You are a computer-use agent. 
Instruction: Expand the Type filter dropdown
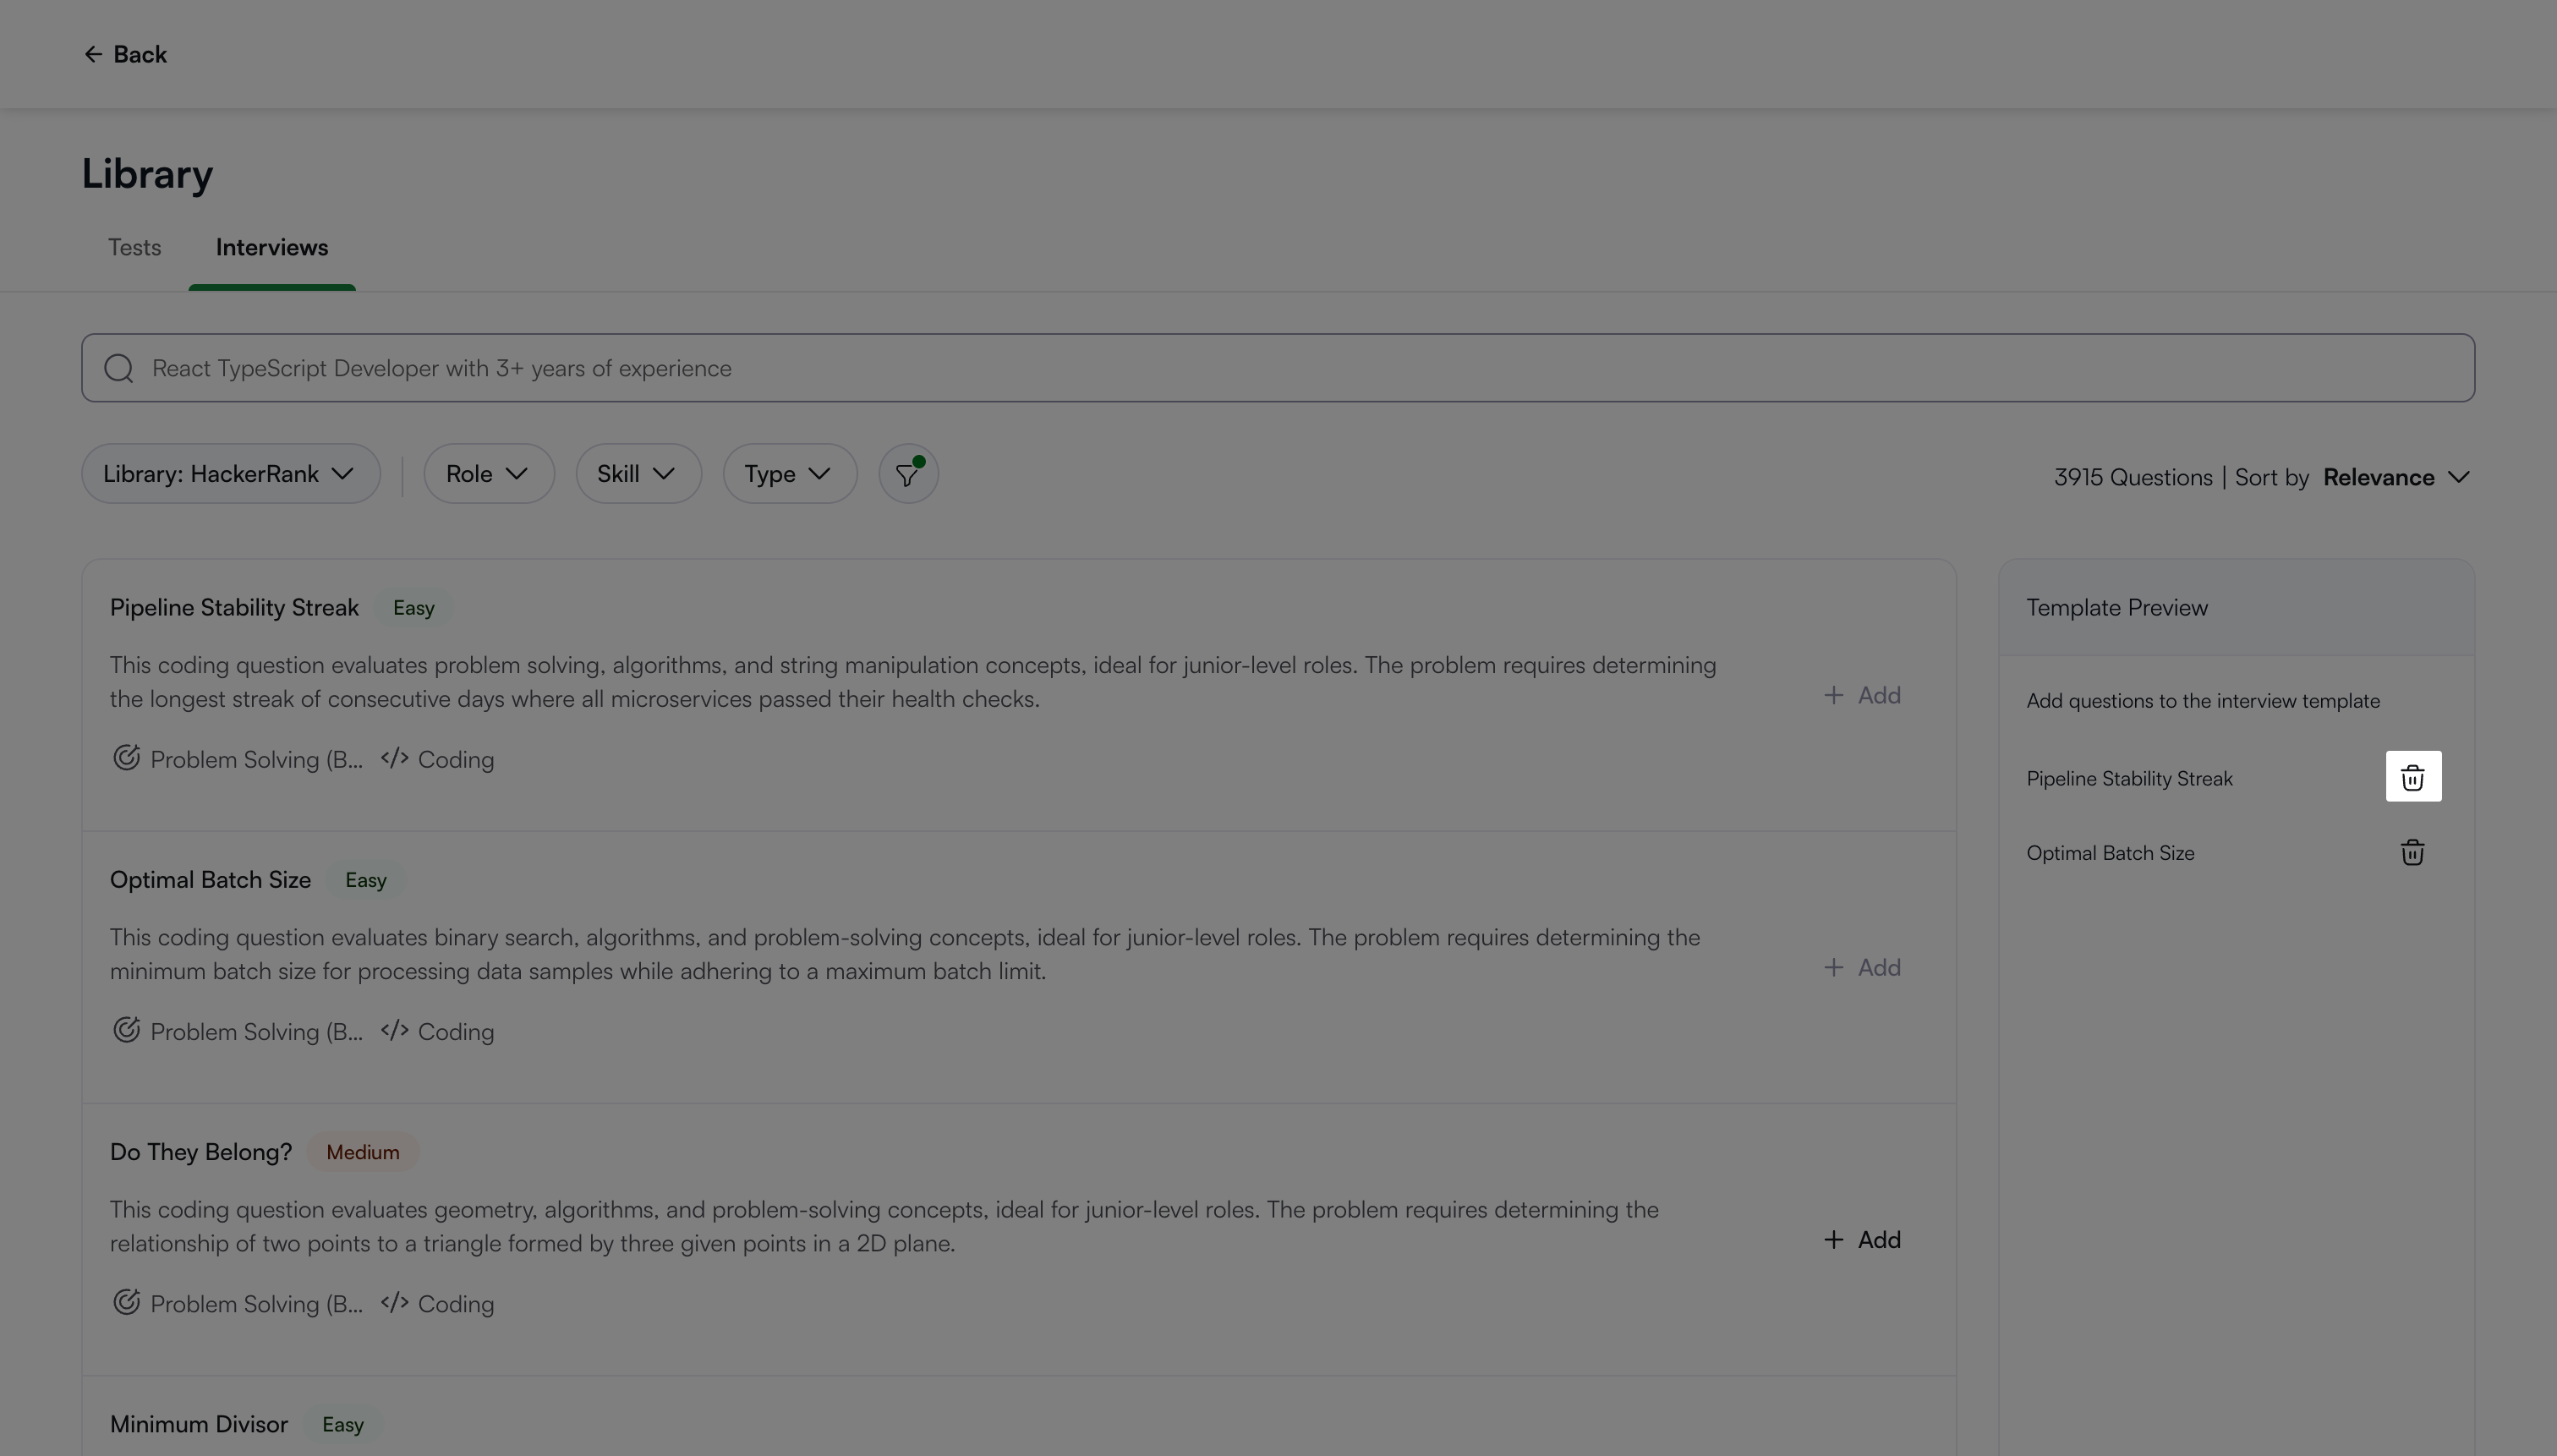click(790, 474)
